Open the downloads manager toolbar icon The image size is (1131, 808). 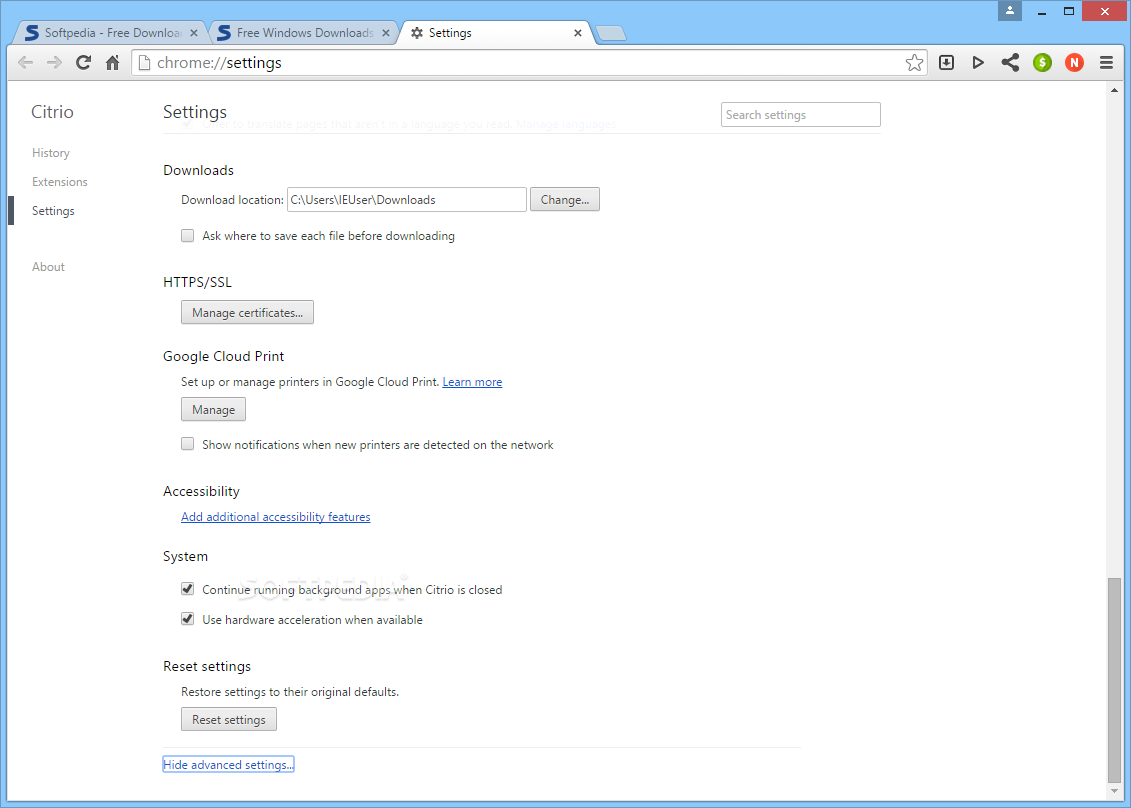[x=946, y=63]
